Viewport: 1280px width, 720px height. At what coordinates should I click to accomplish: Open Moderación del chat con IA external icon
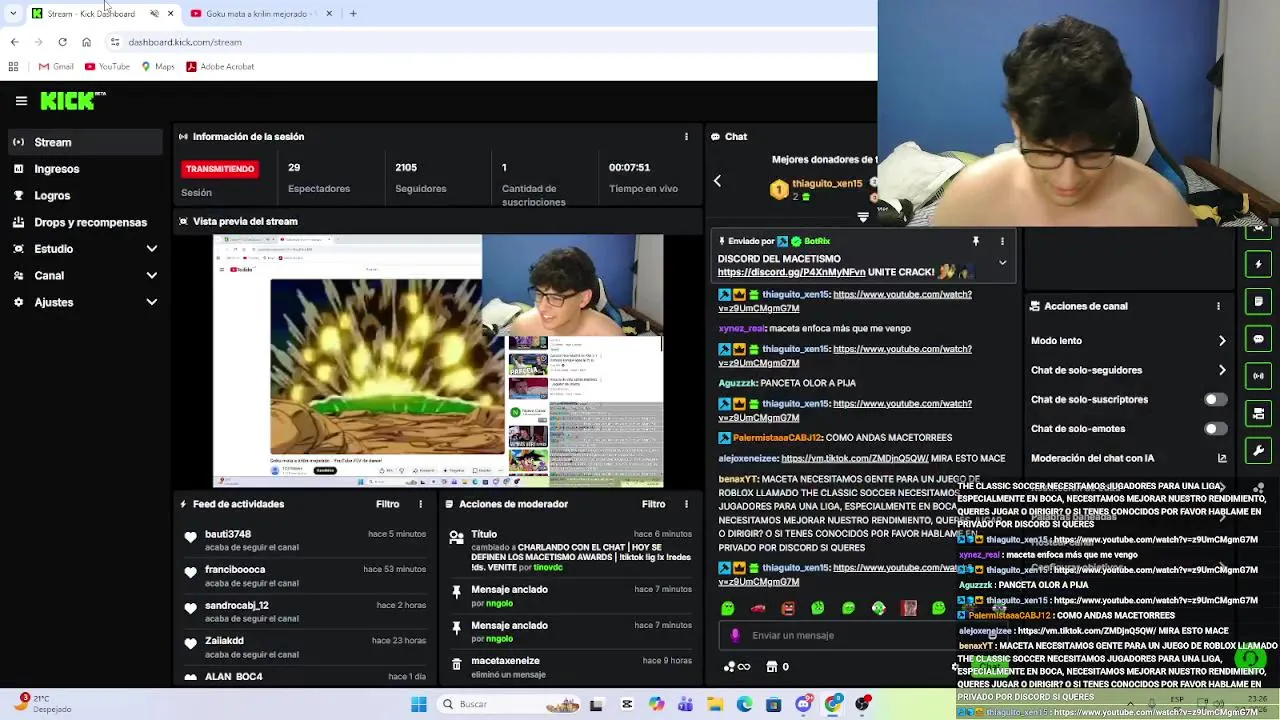point(1222,458)
